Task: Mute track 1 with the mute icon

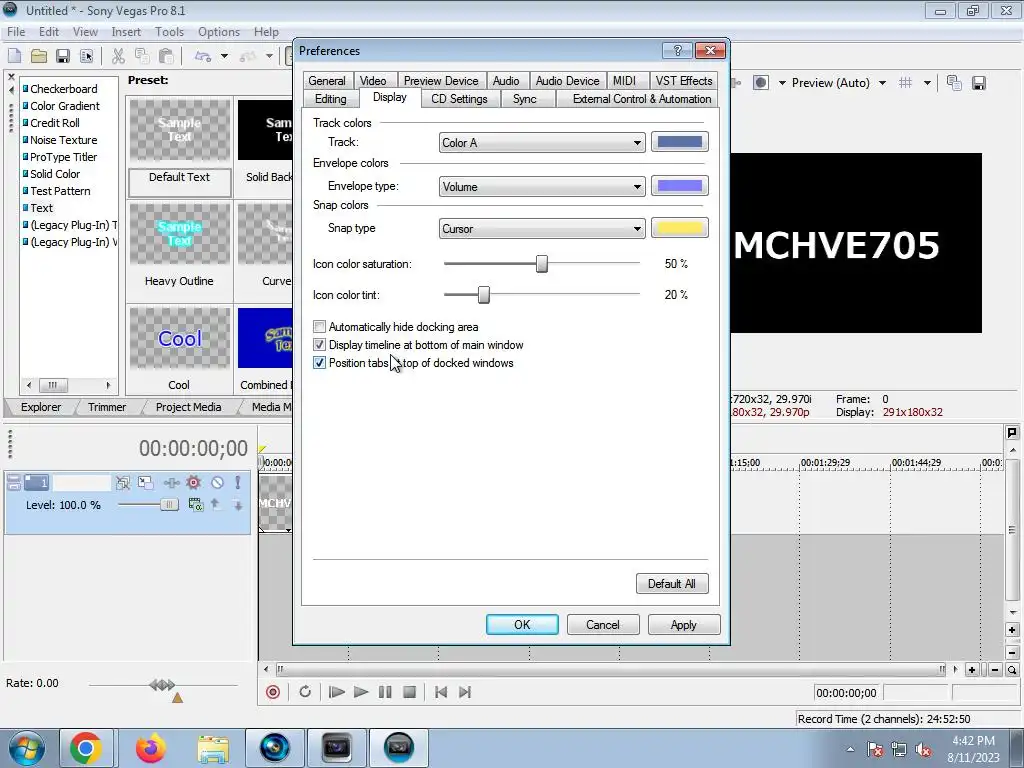Action: tap(217, 483)
